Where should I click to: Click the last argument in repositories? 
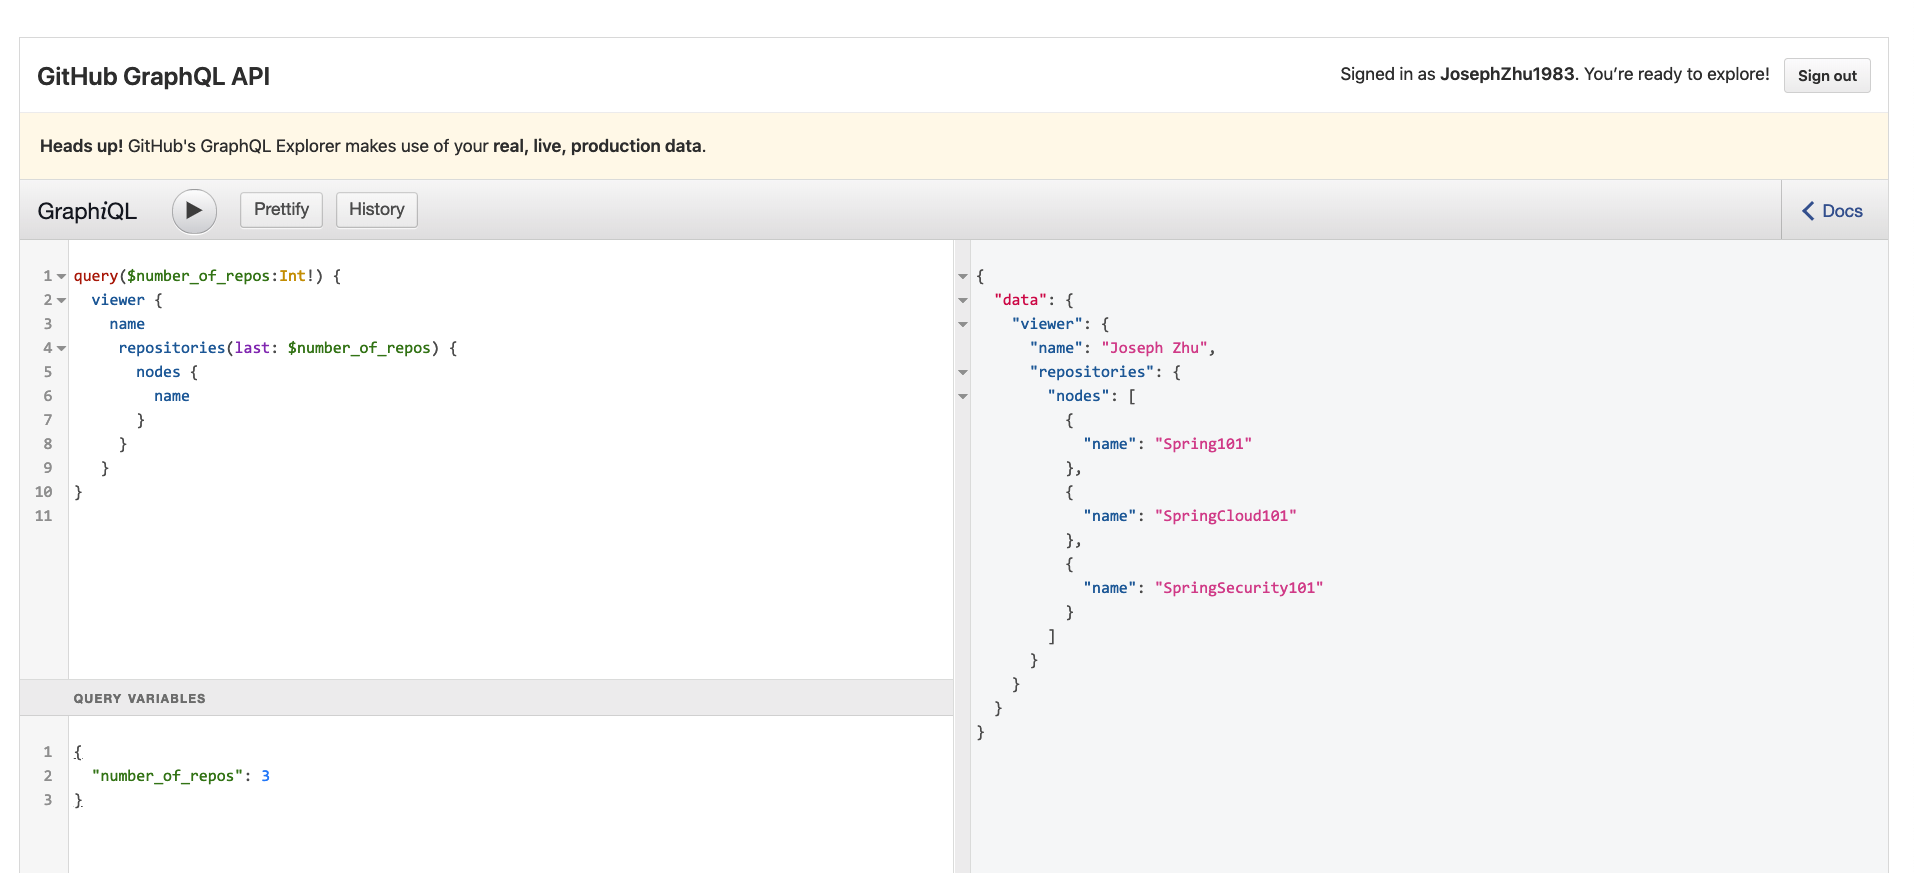(x=252, y=348)
